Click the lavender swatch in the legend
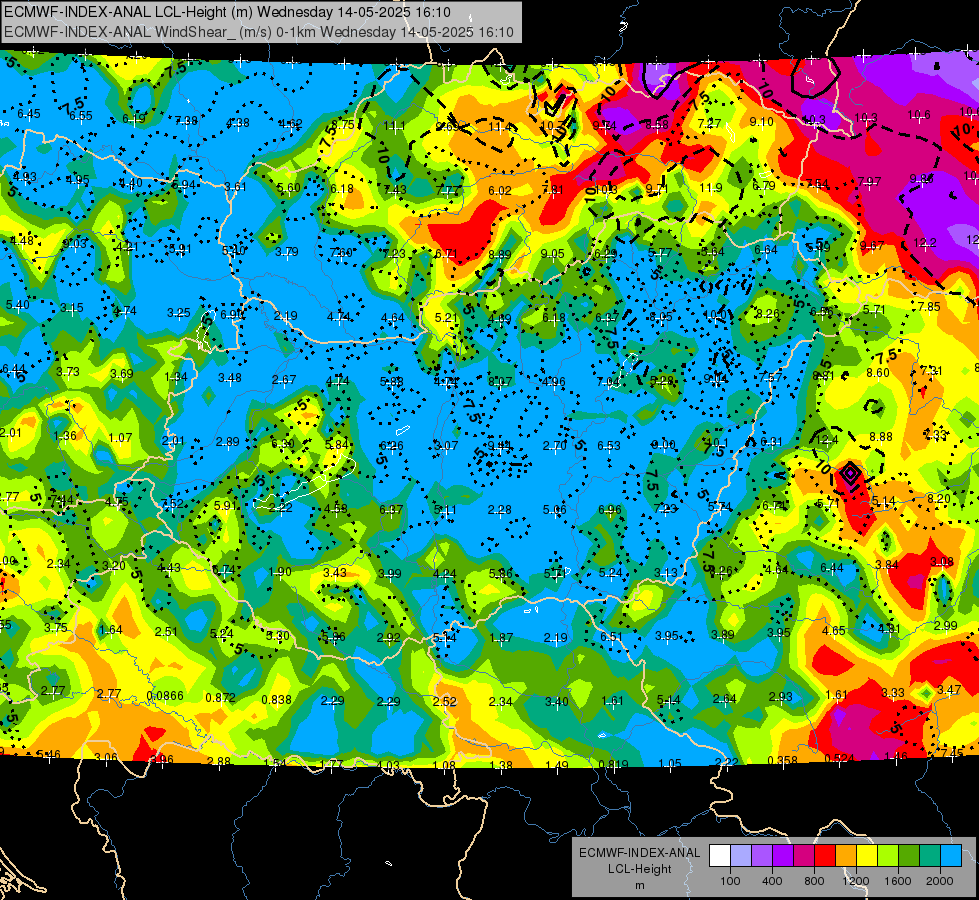 [740, 856]
